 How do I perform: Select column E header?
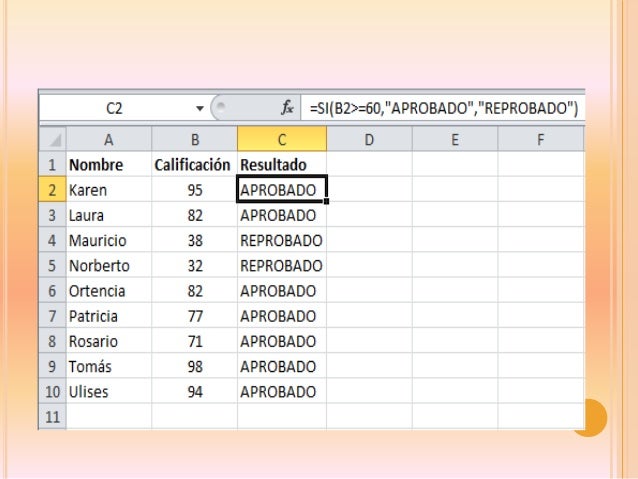[x=455, y=139]
